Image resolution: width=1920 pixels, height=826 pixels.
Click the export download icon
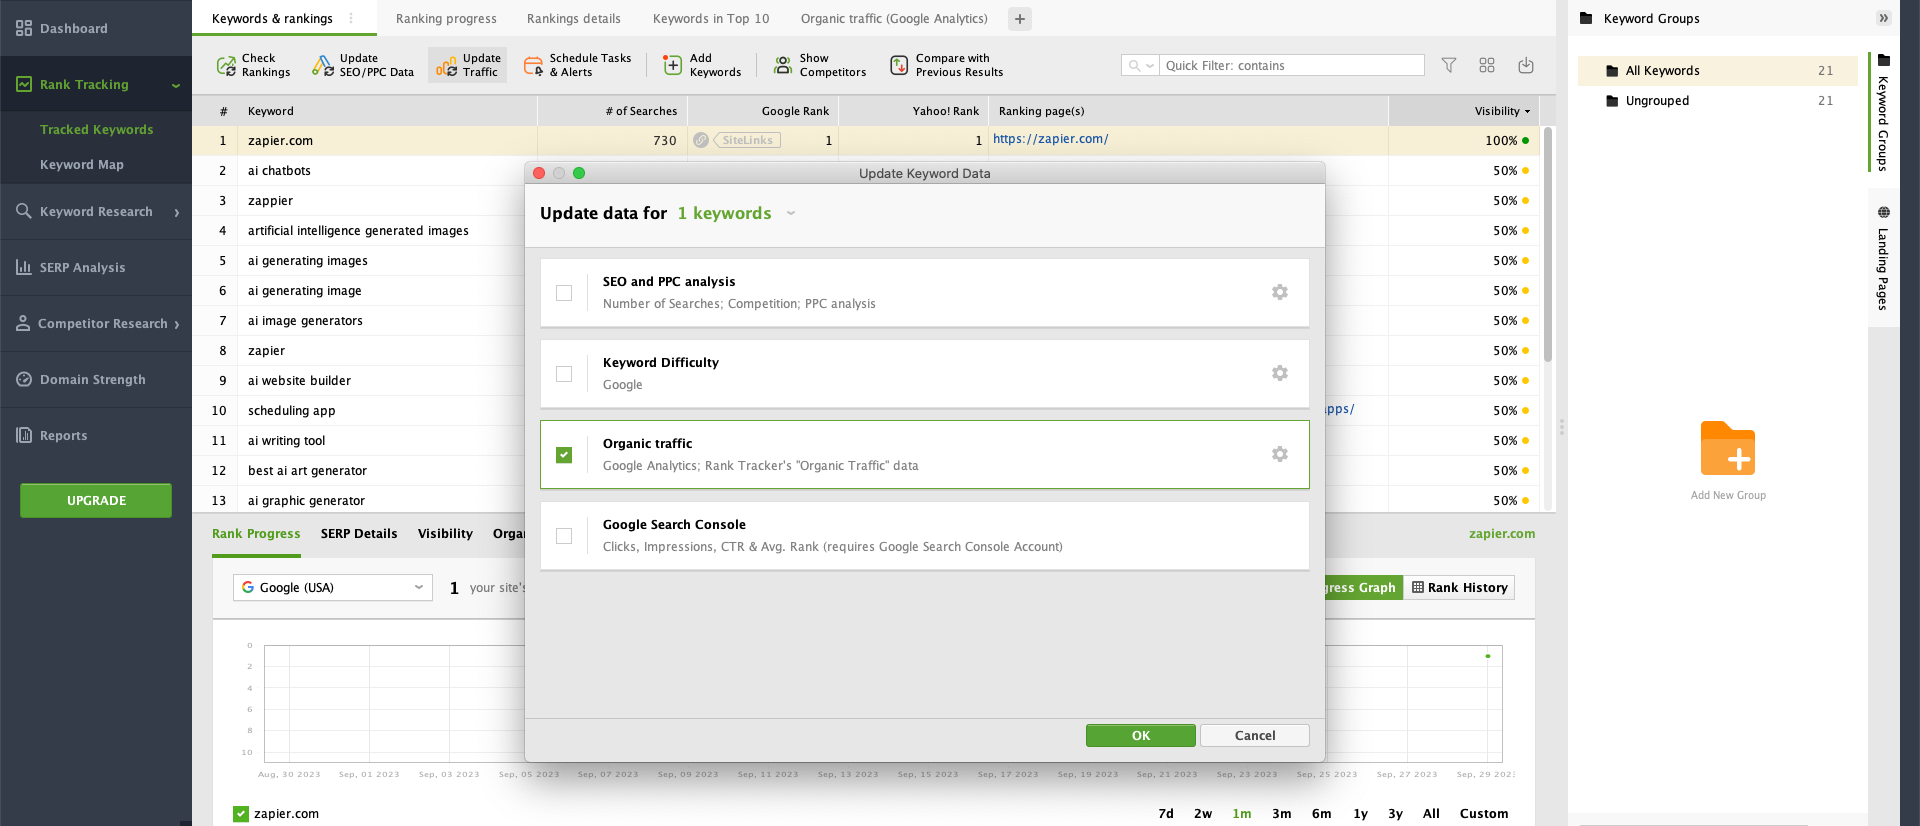(1526, 65)
